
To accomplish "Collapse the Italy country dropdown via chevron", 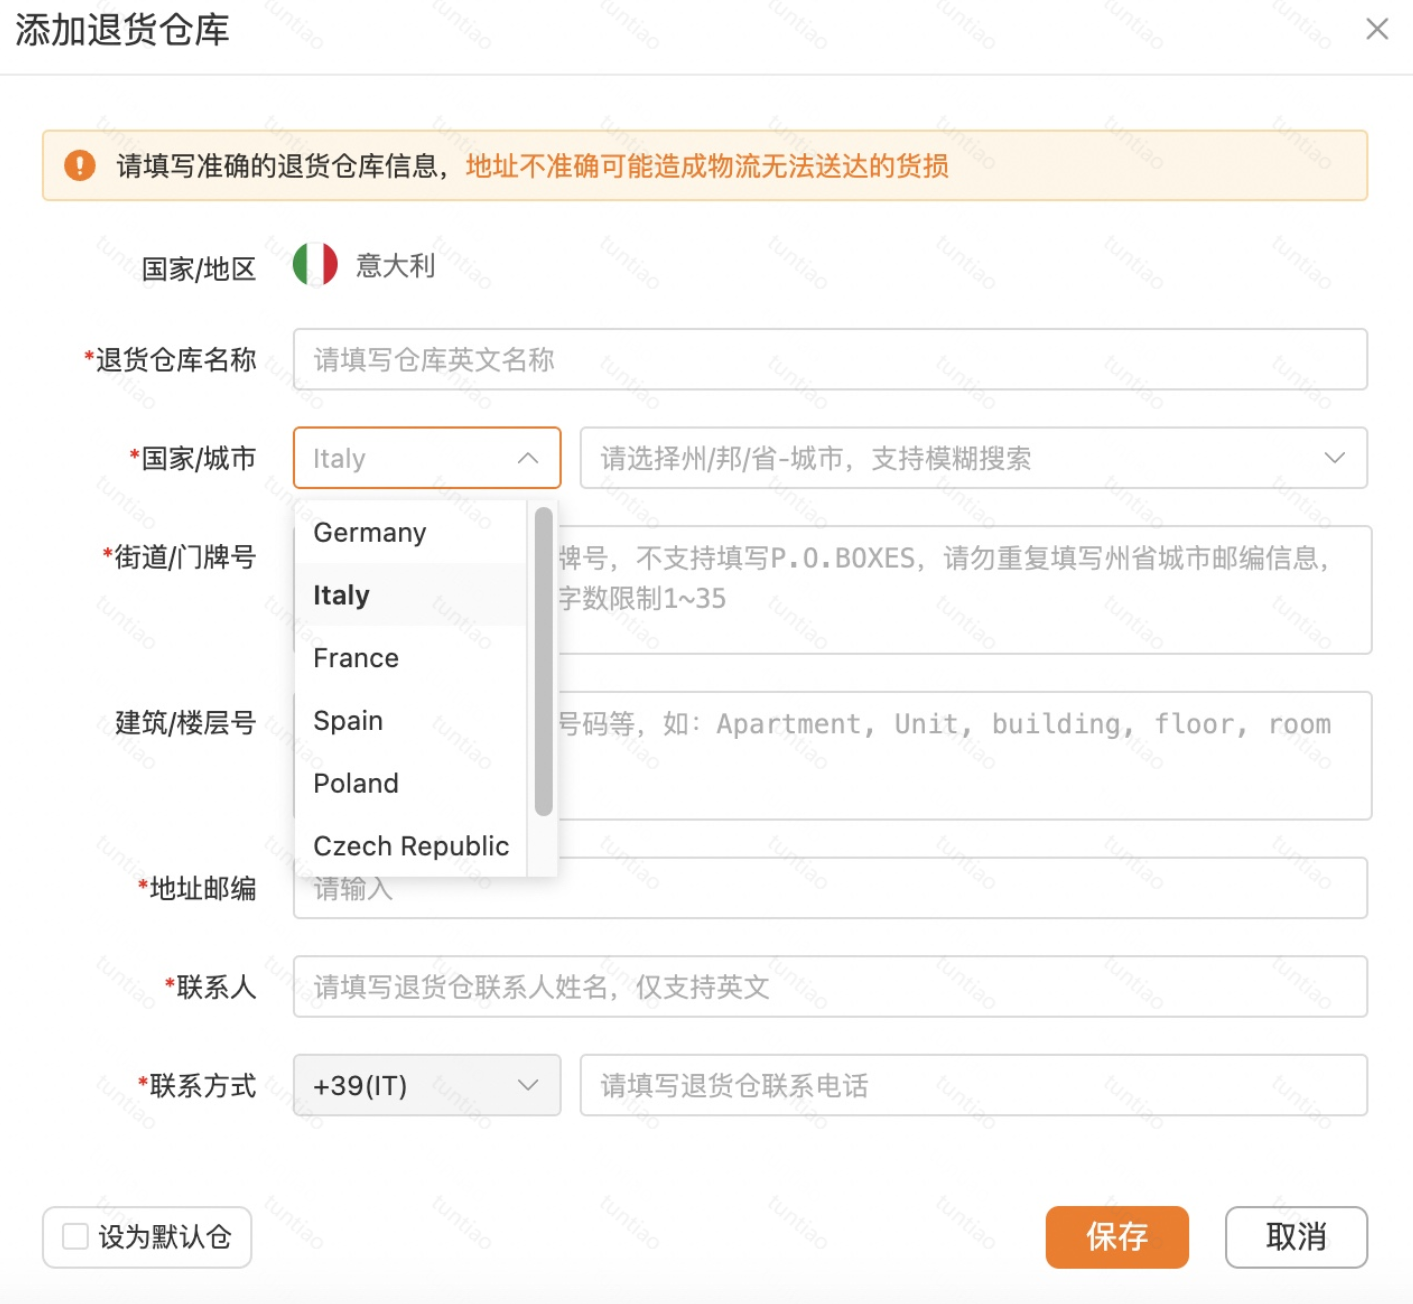I will [529, 458].
